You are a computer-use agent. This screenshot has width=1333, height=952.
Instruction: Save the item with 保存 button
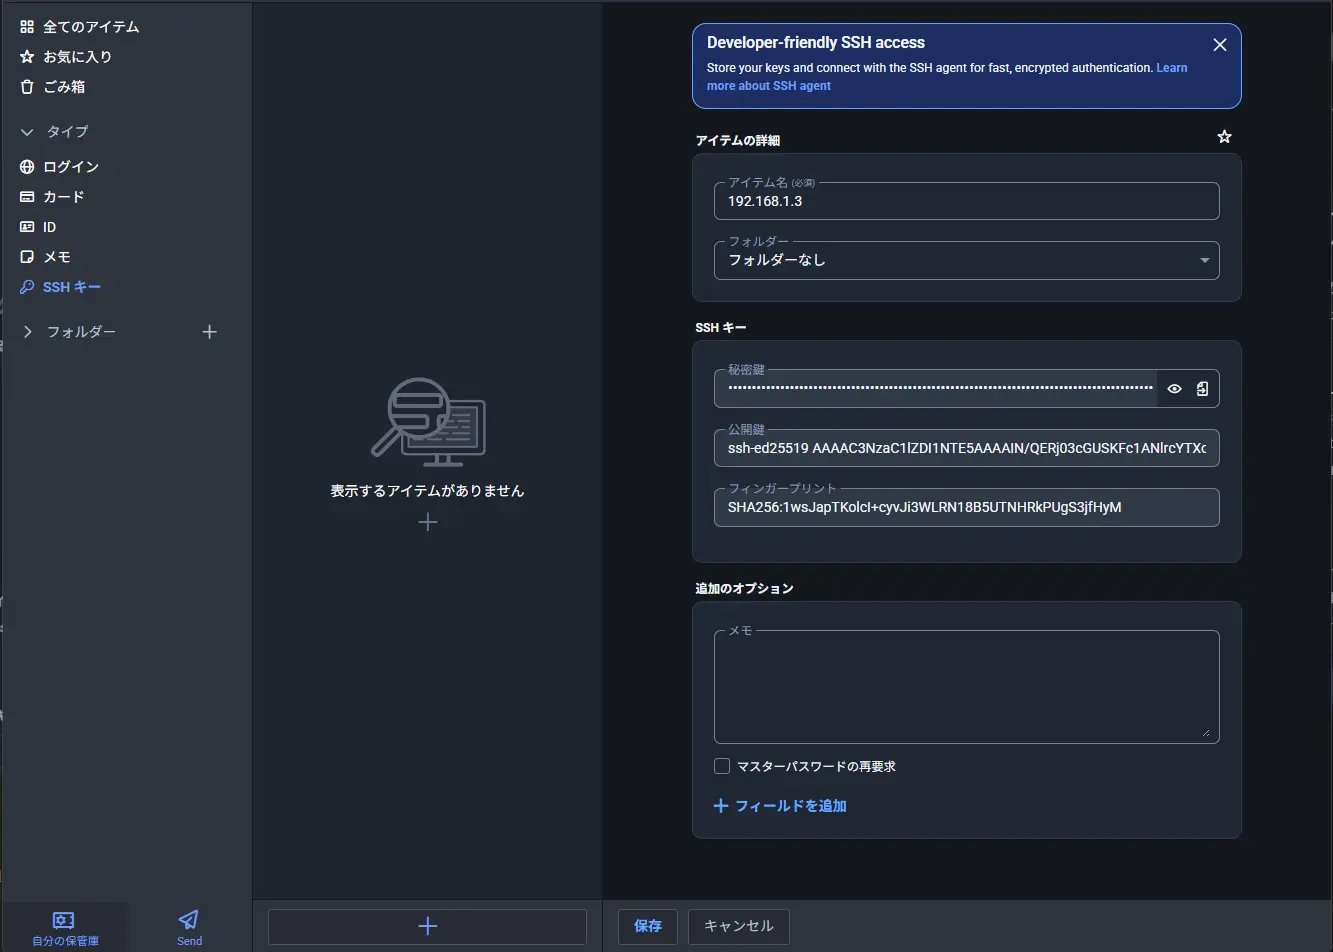648,926
